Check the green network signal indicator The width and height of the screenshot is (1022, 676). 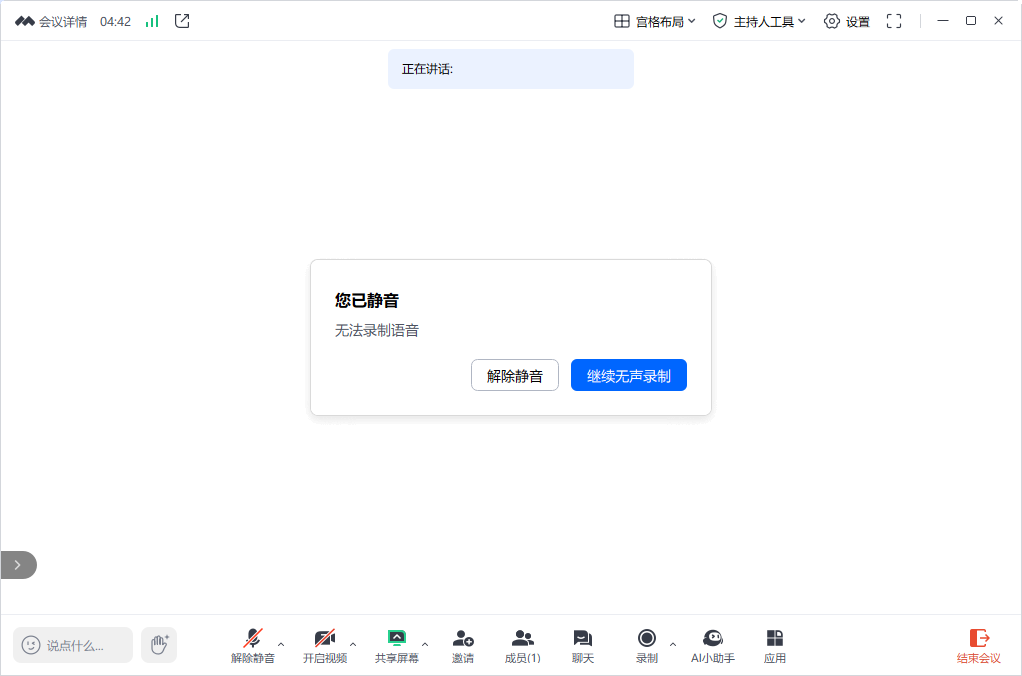coord(152,22)
